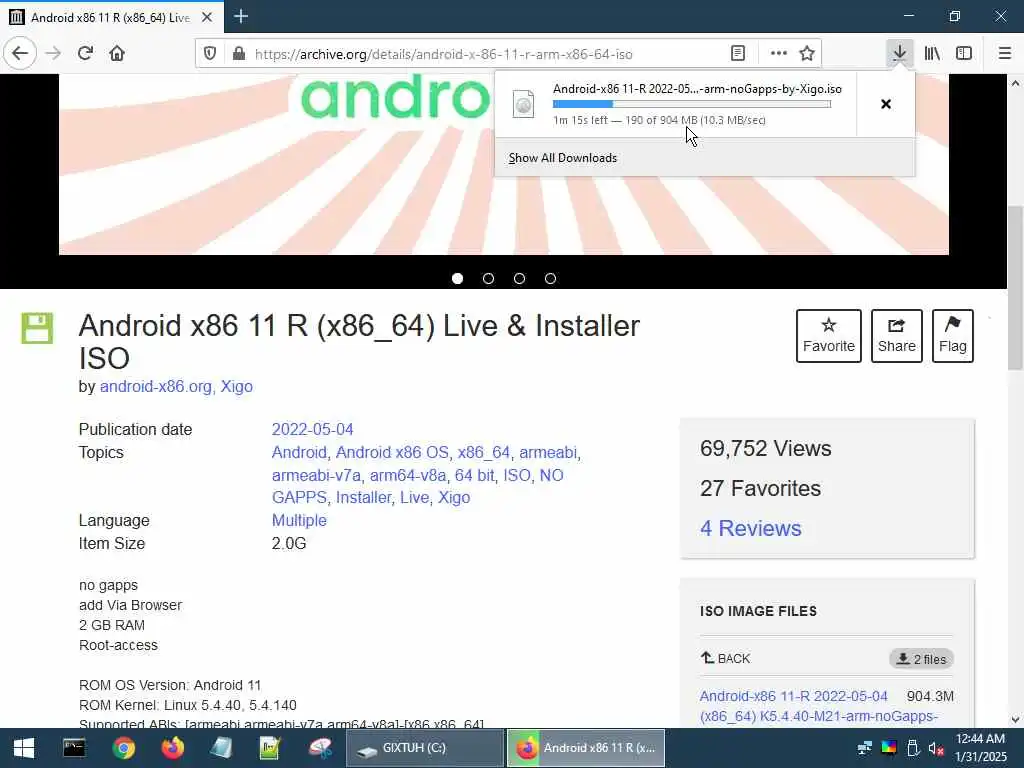This screenshot has height=768, width=1024.
Task: Click the green floppy software icon
Action: (37, 328)
